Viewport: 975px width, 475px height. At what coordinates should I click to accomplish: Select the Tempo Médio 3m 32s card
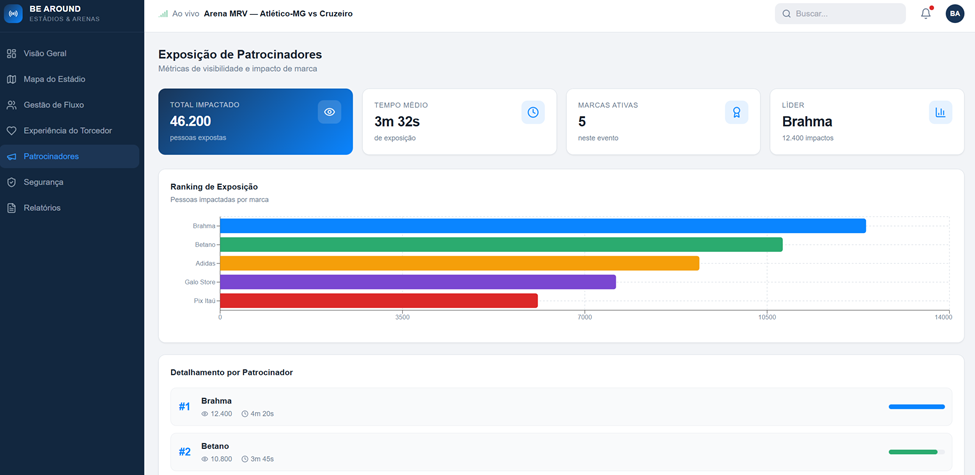tap(459, 121)
